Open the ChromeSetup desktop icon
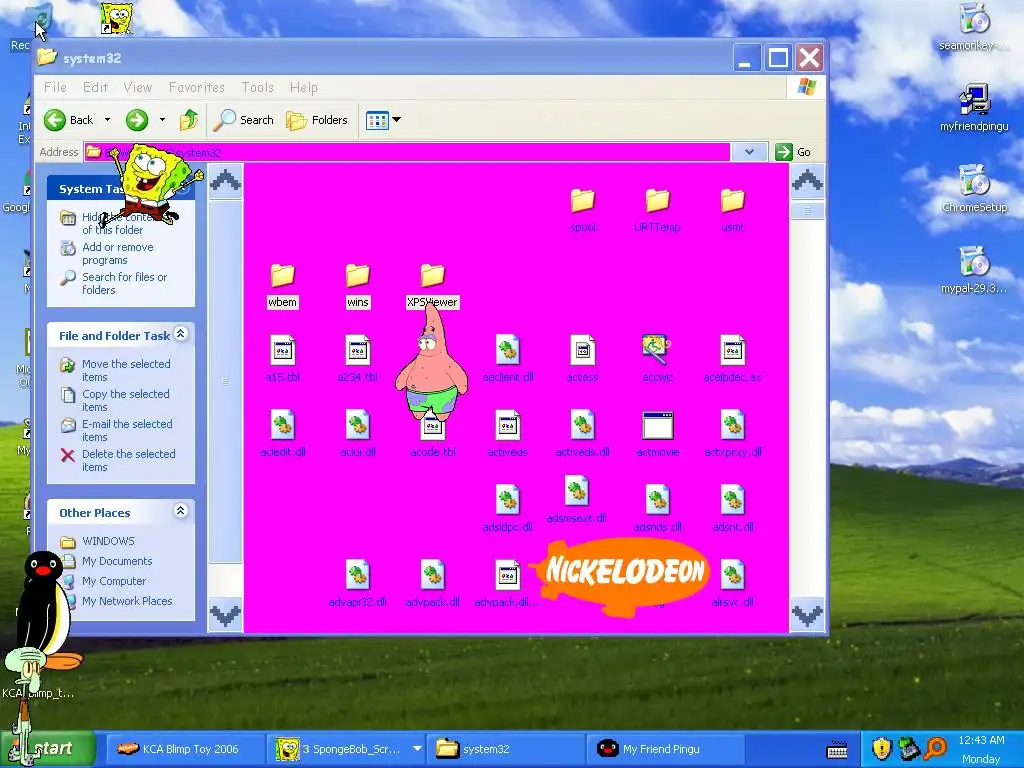1024x768 pixels. 974,189
